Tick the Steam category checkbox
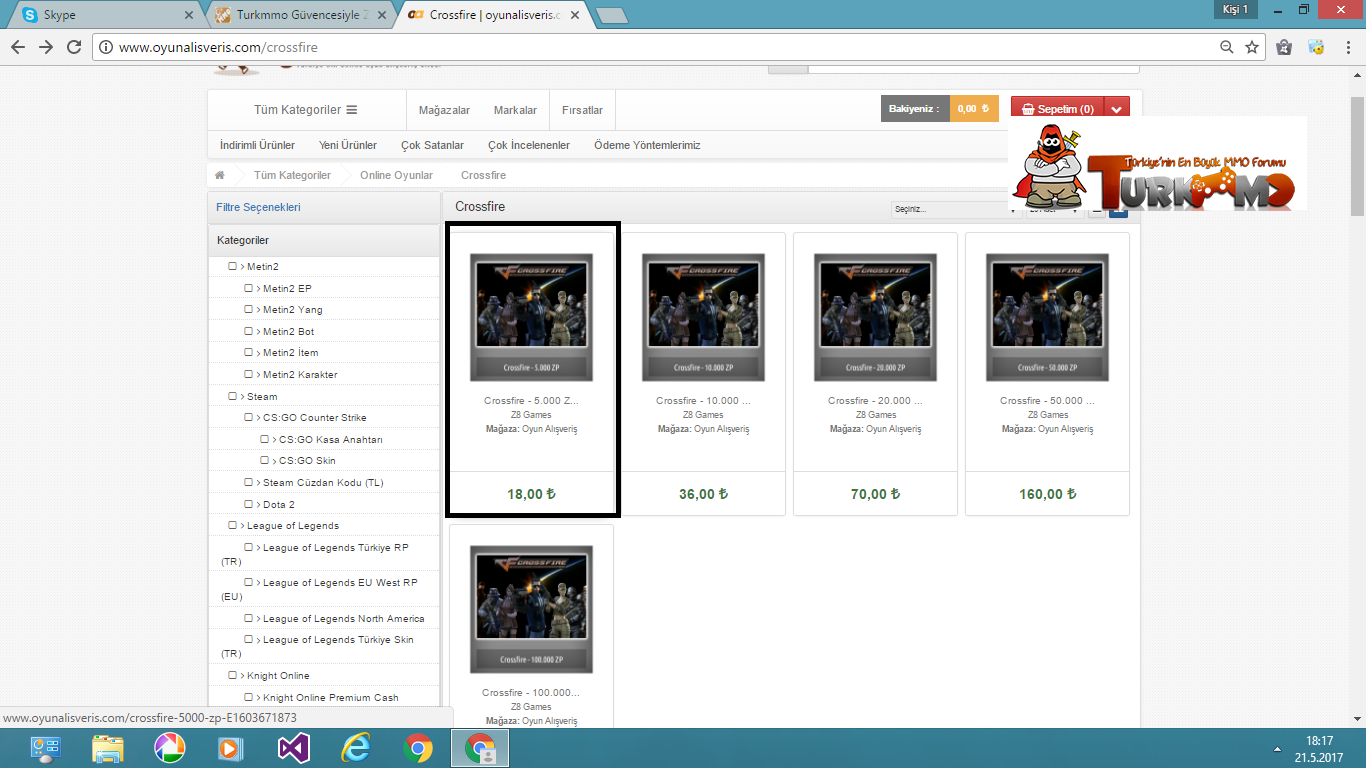 pyautogui.click(x=233, y=396)
